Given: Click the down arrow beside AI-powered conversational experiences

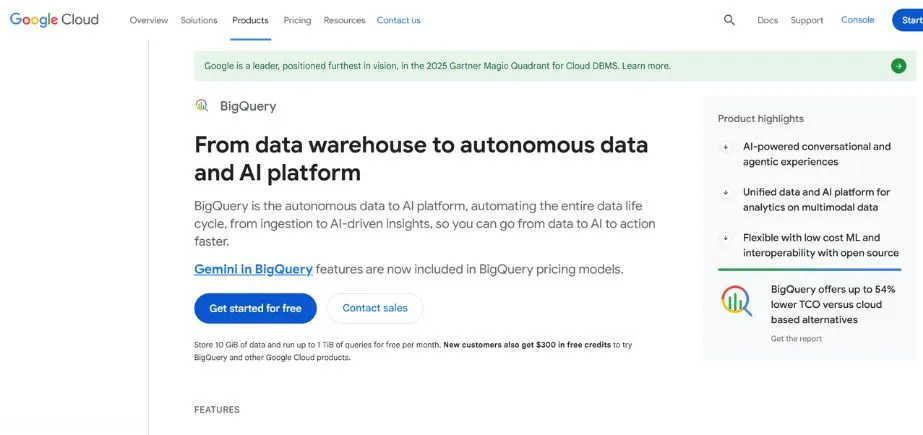Looking at the screenshot, I should (x=726, y=147).
